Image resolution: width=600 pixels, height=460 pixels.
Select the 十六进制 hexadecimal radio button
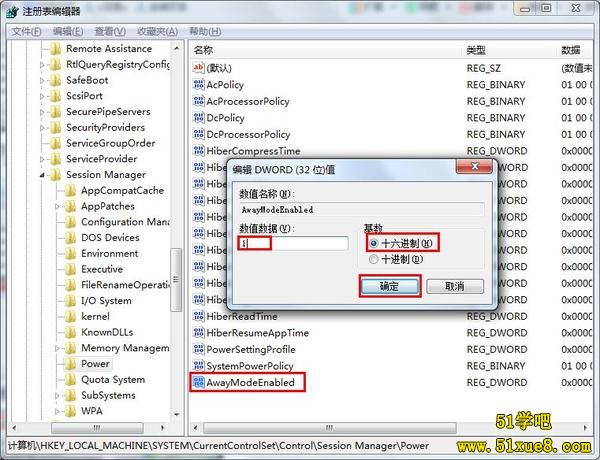click(x=374, y=243)
